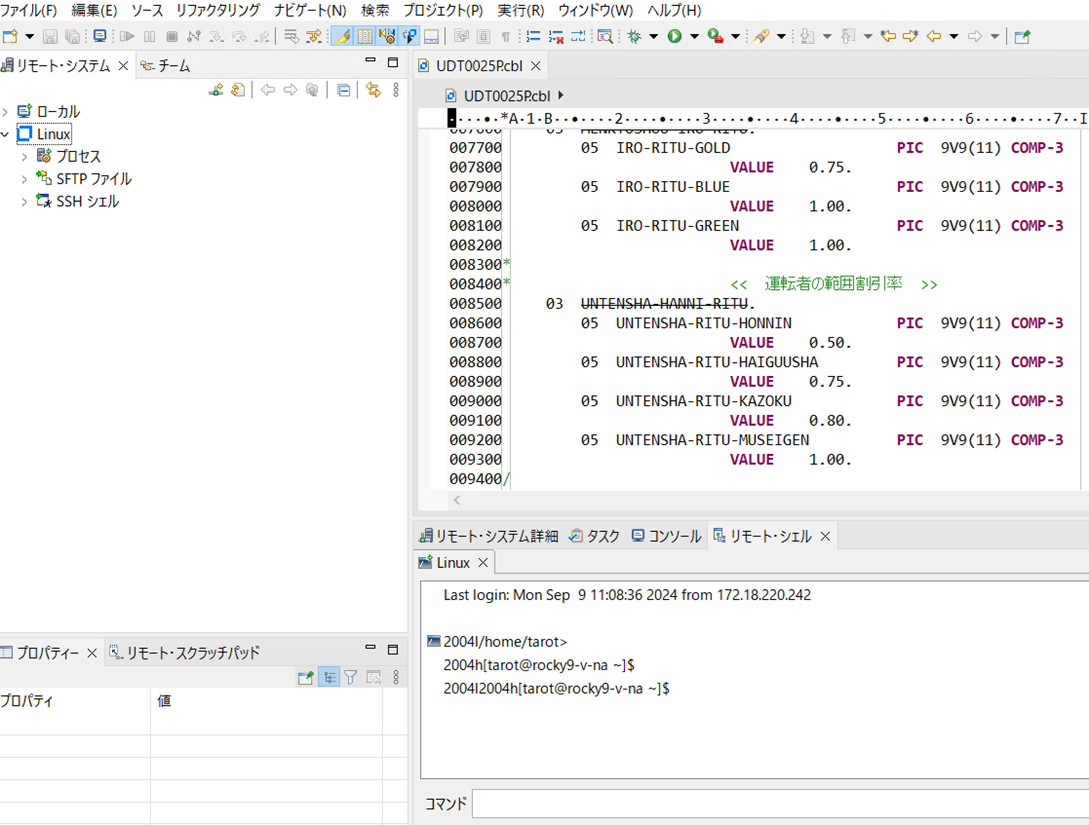Open the New wizard dropdown arrow
The image size is (1089, 825).
tap(30, 36)
